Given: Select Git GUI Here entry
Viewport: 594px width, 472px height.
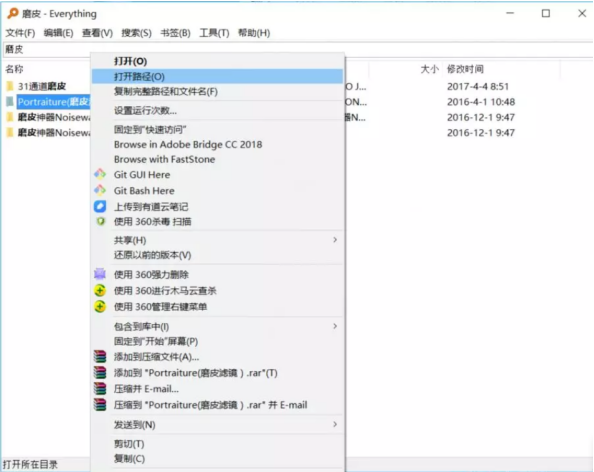Looking at the screenshot, I should (217, 175).
